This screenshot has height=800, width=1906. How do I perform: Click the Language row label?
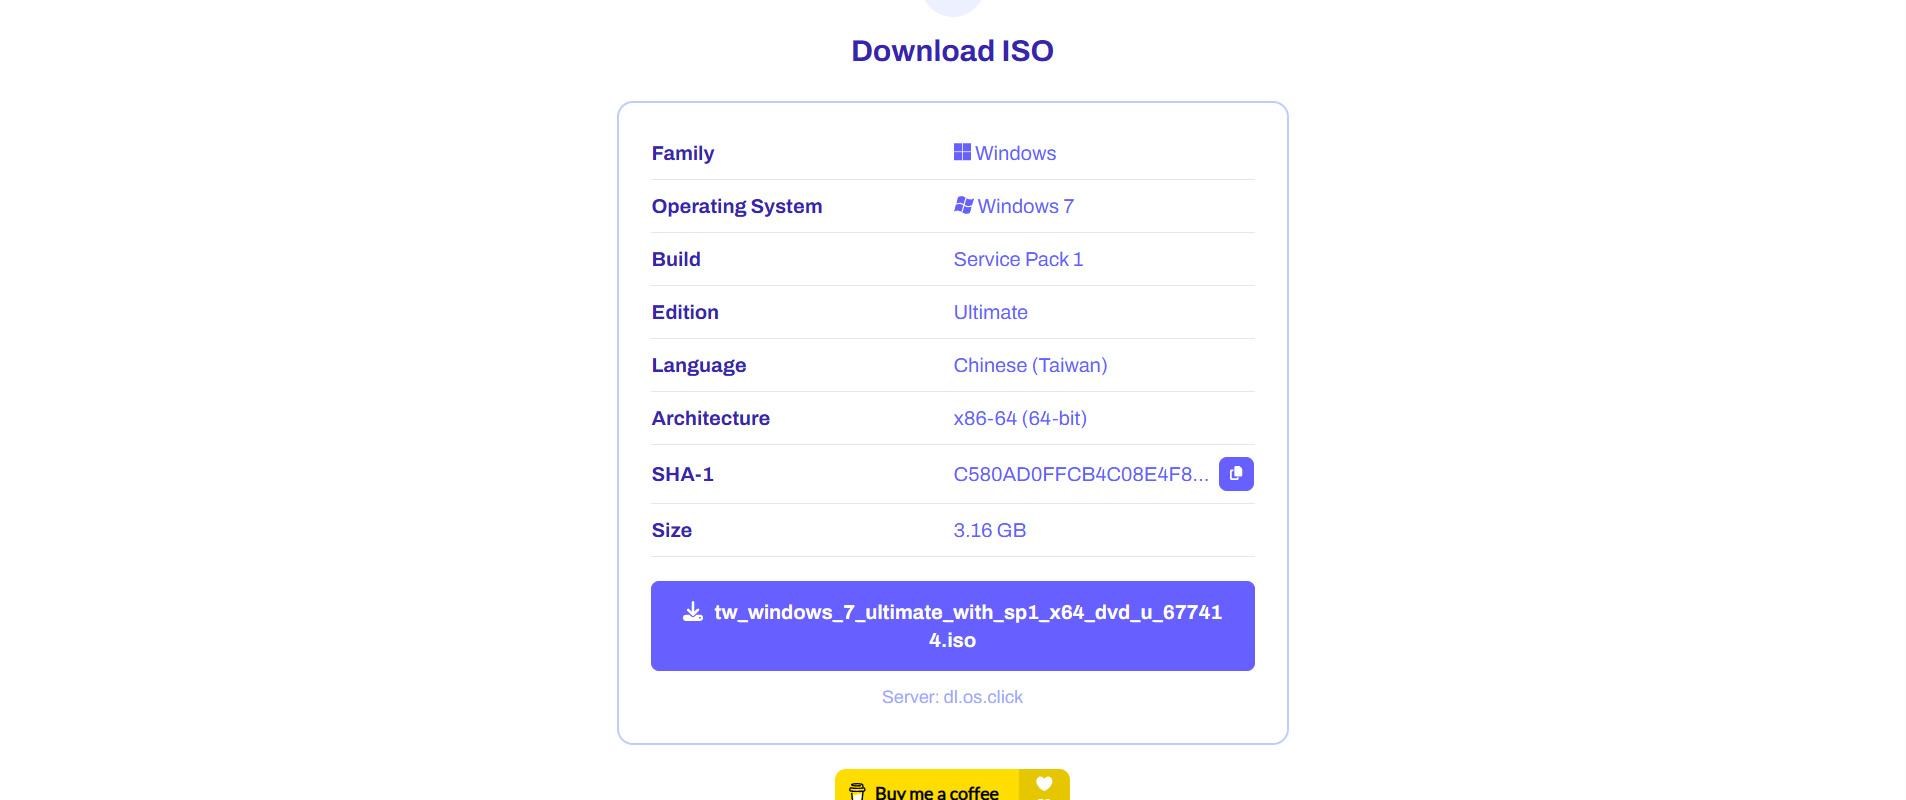pos(699,365)
